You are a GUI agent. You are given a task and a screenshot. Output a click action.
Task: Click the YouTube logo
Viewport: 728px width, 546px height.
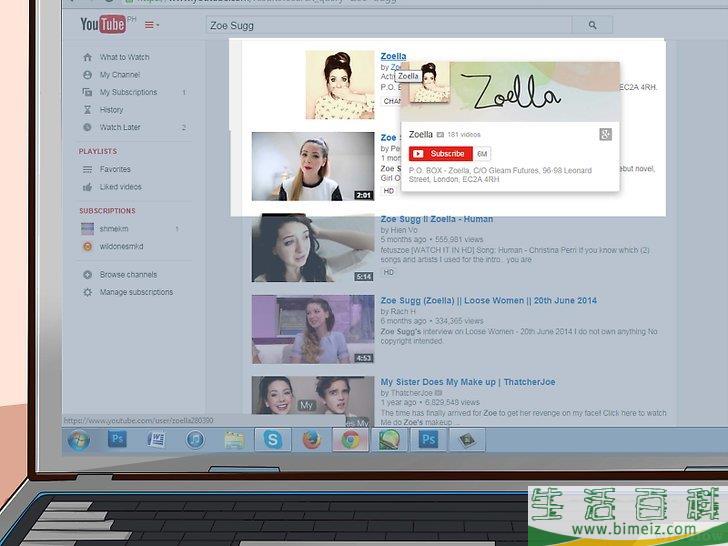[x=103, y=24]
